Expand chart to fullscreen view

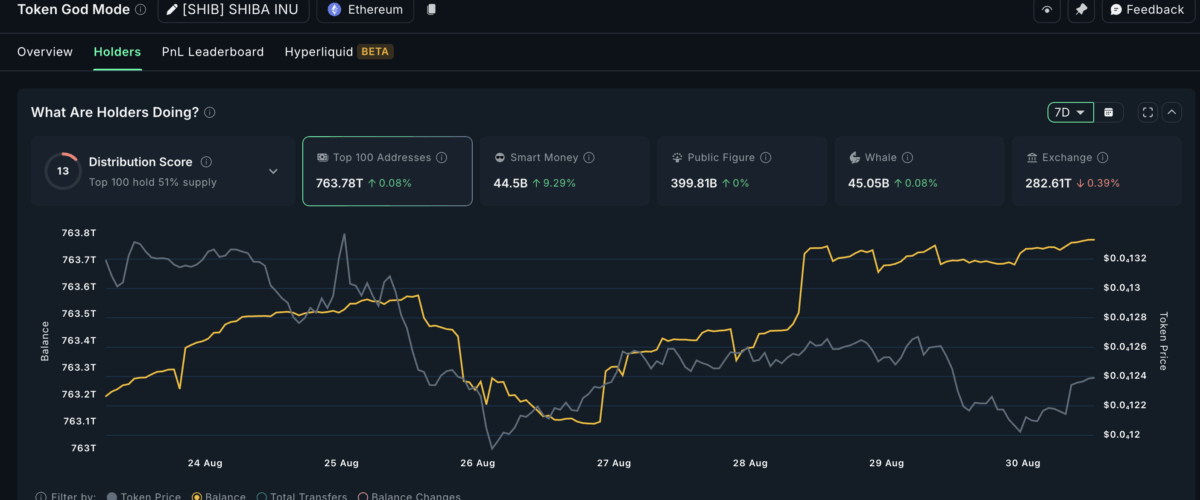pos(1147,113)
